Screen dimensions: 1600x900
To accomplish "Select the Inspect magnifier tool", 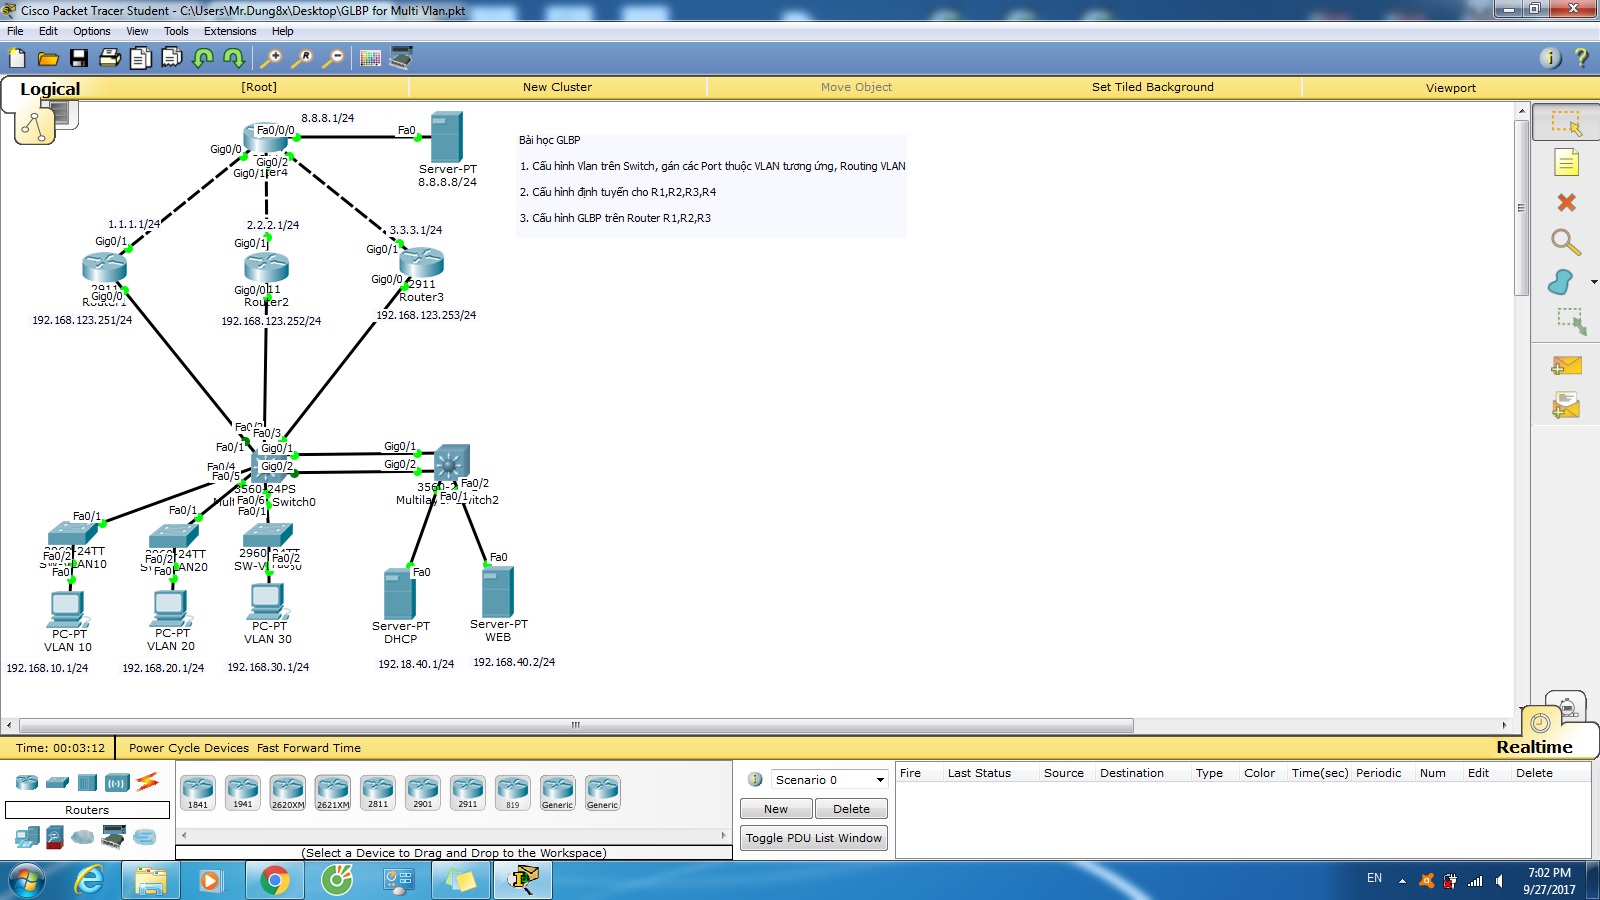I will point(1566,242).
